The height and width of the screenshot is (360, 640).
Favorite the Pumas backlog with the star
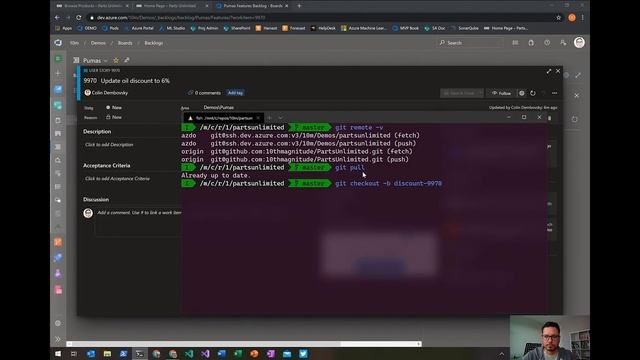click(x=116, y=60)
